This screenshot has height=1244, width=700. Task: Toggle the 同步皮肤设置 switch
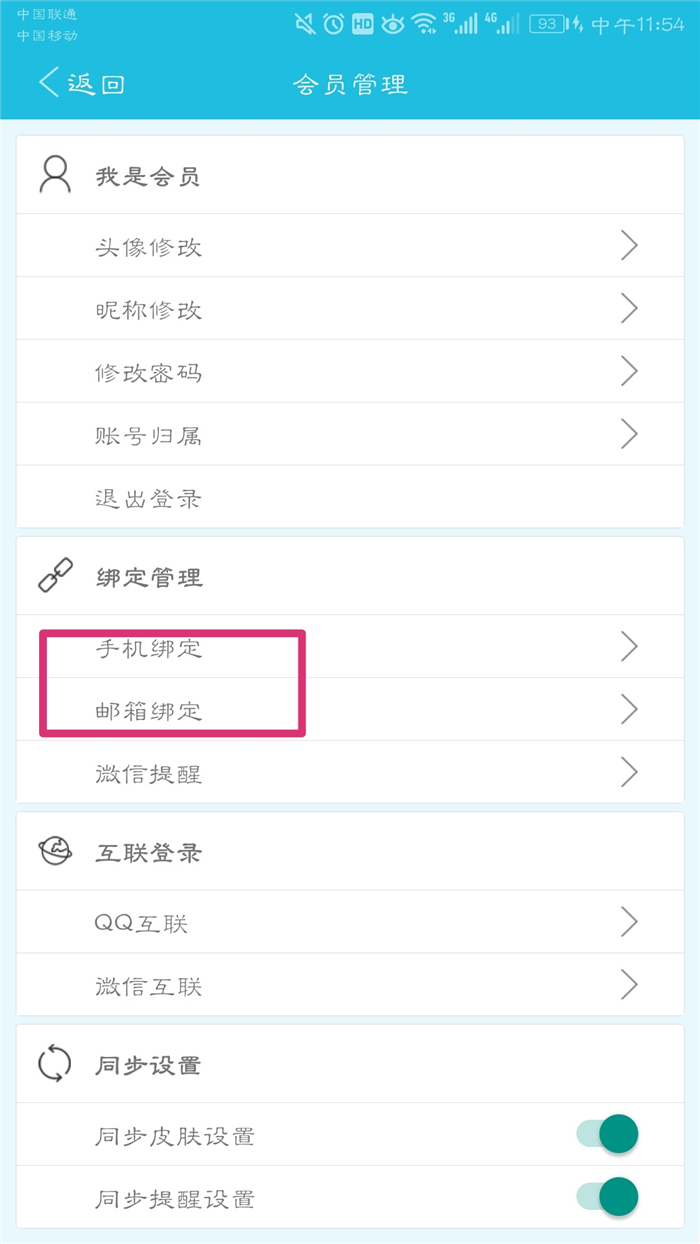click(607, 1134)
